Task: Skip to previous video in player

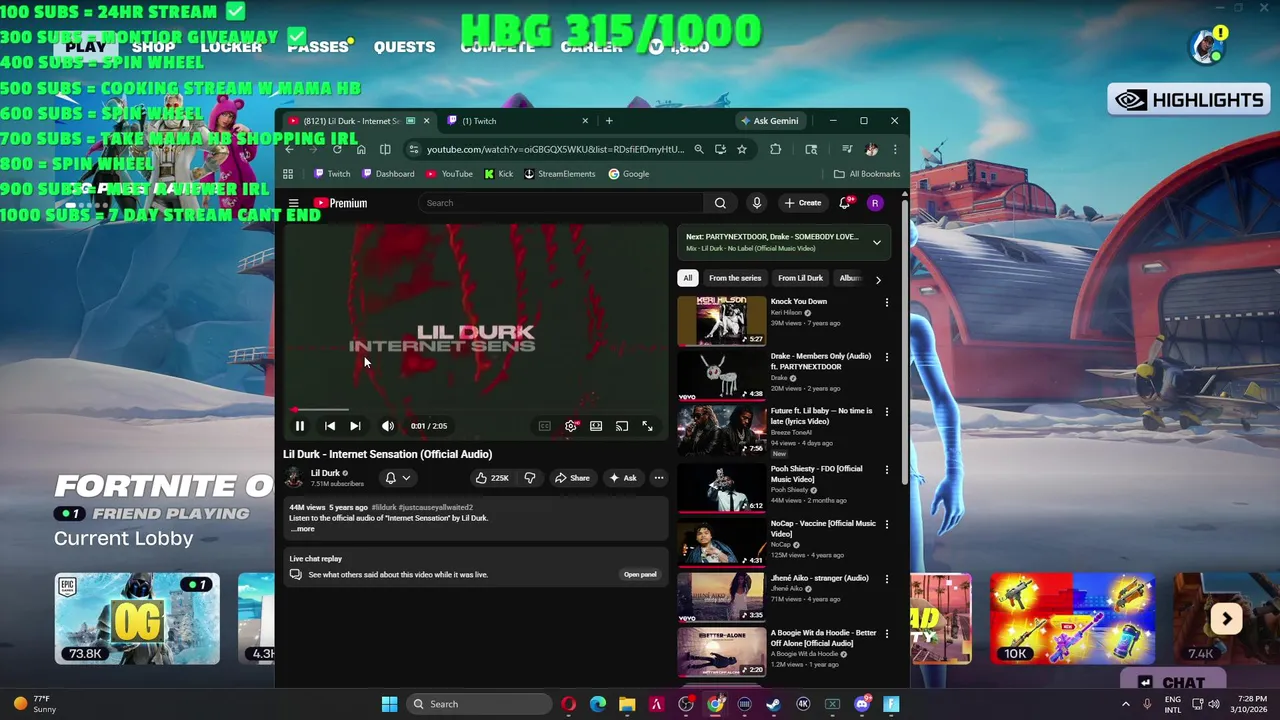Action: tap(329, 426)
